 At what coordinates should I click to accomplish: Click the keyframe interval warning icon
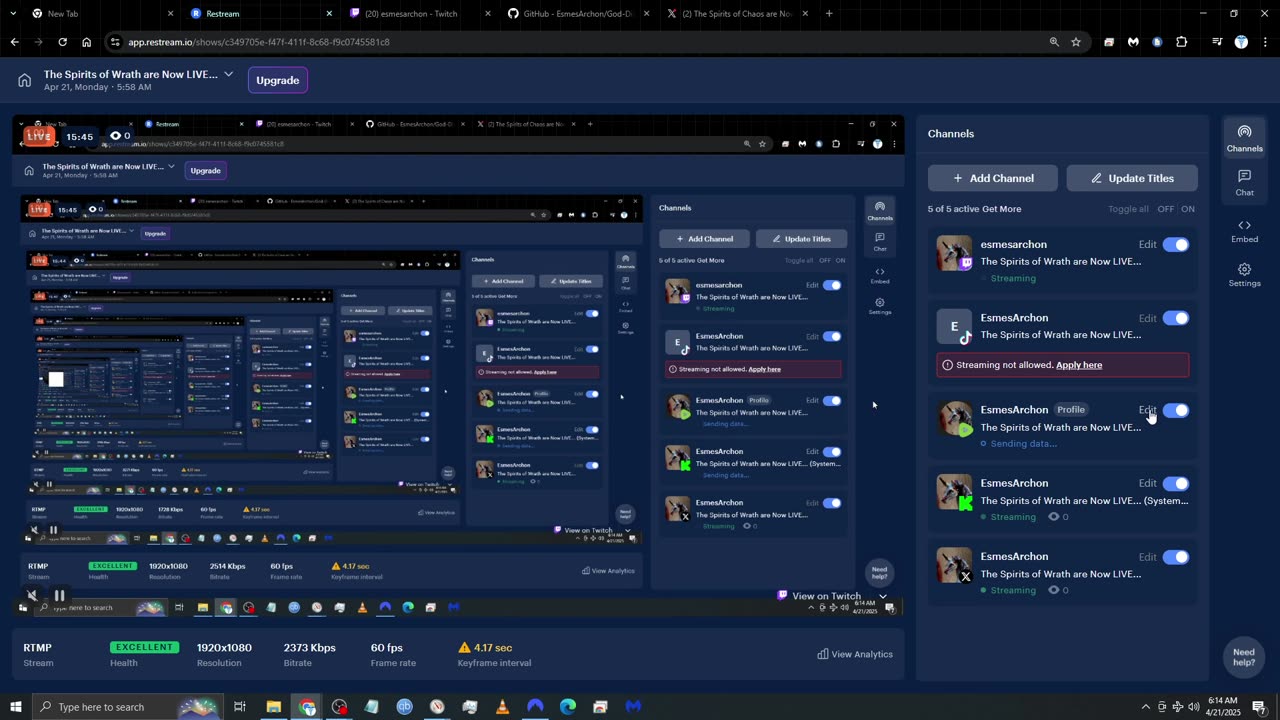[x=464, y=647]
